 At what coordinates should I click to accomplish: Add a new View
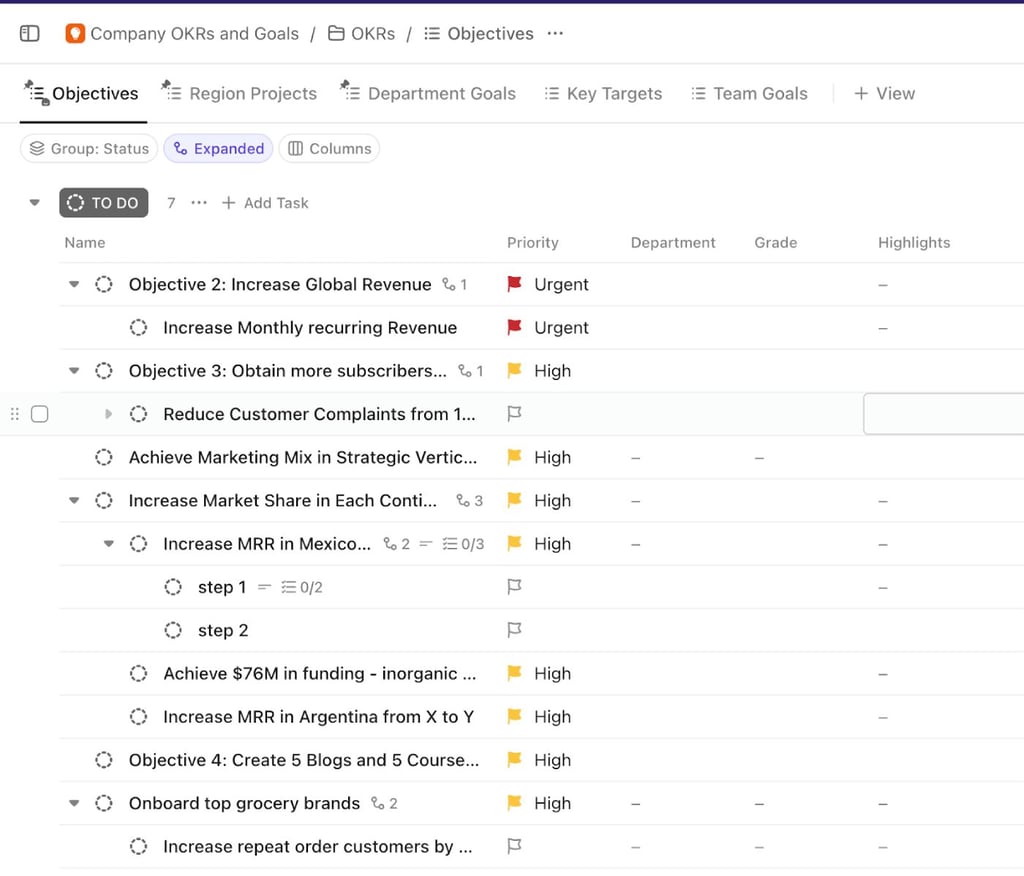(x=884, y=93)
